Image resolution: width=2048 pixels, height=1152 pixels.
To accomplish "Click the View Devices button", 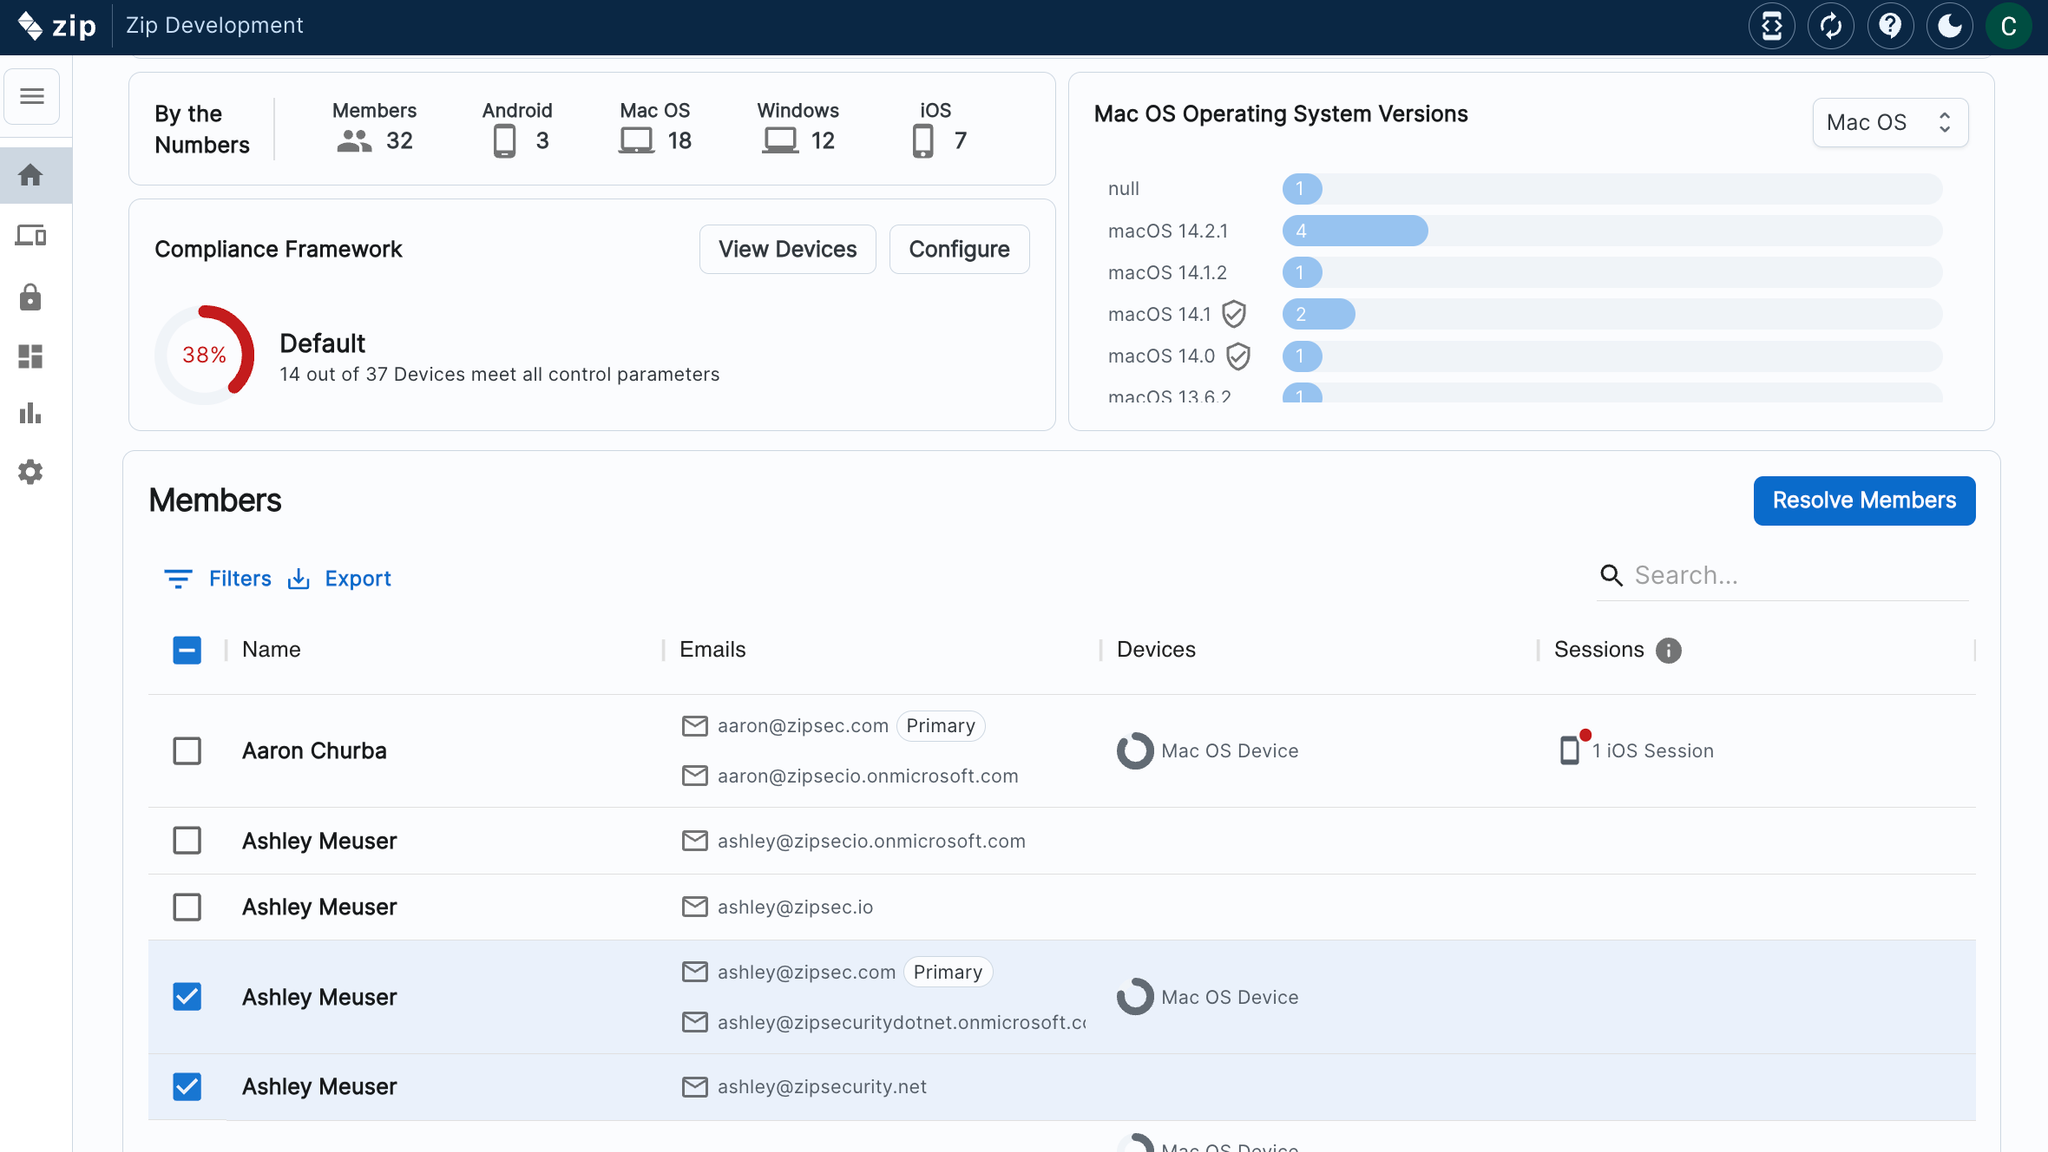I will point(787,249).
